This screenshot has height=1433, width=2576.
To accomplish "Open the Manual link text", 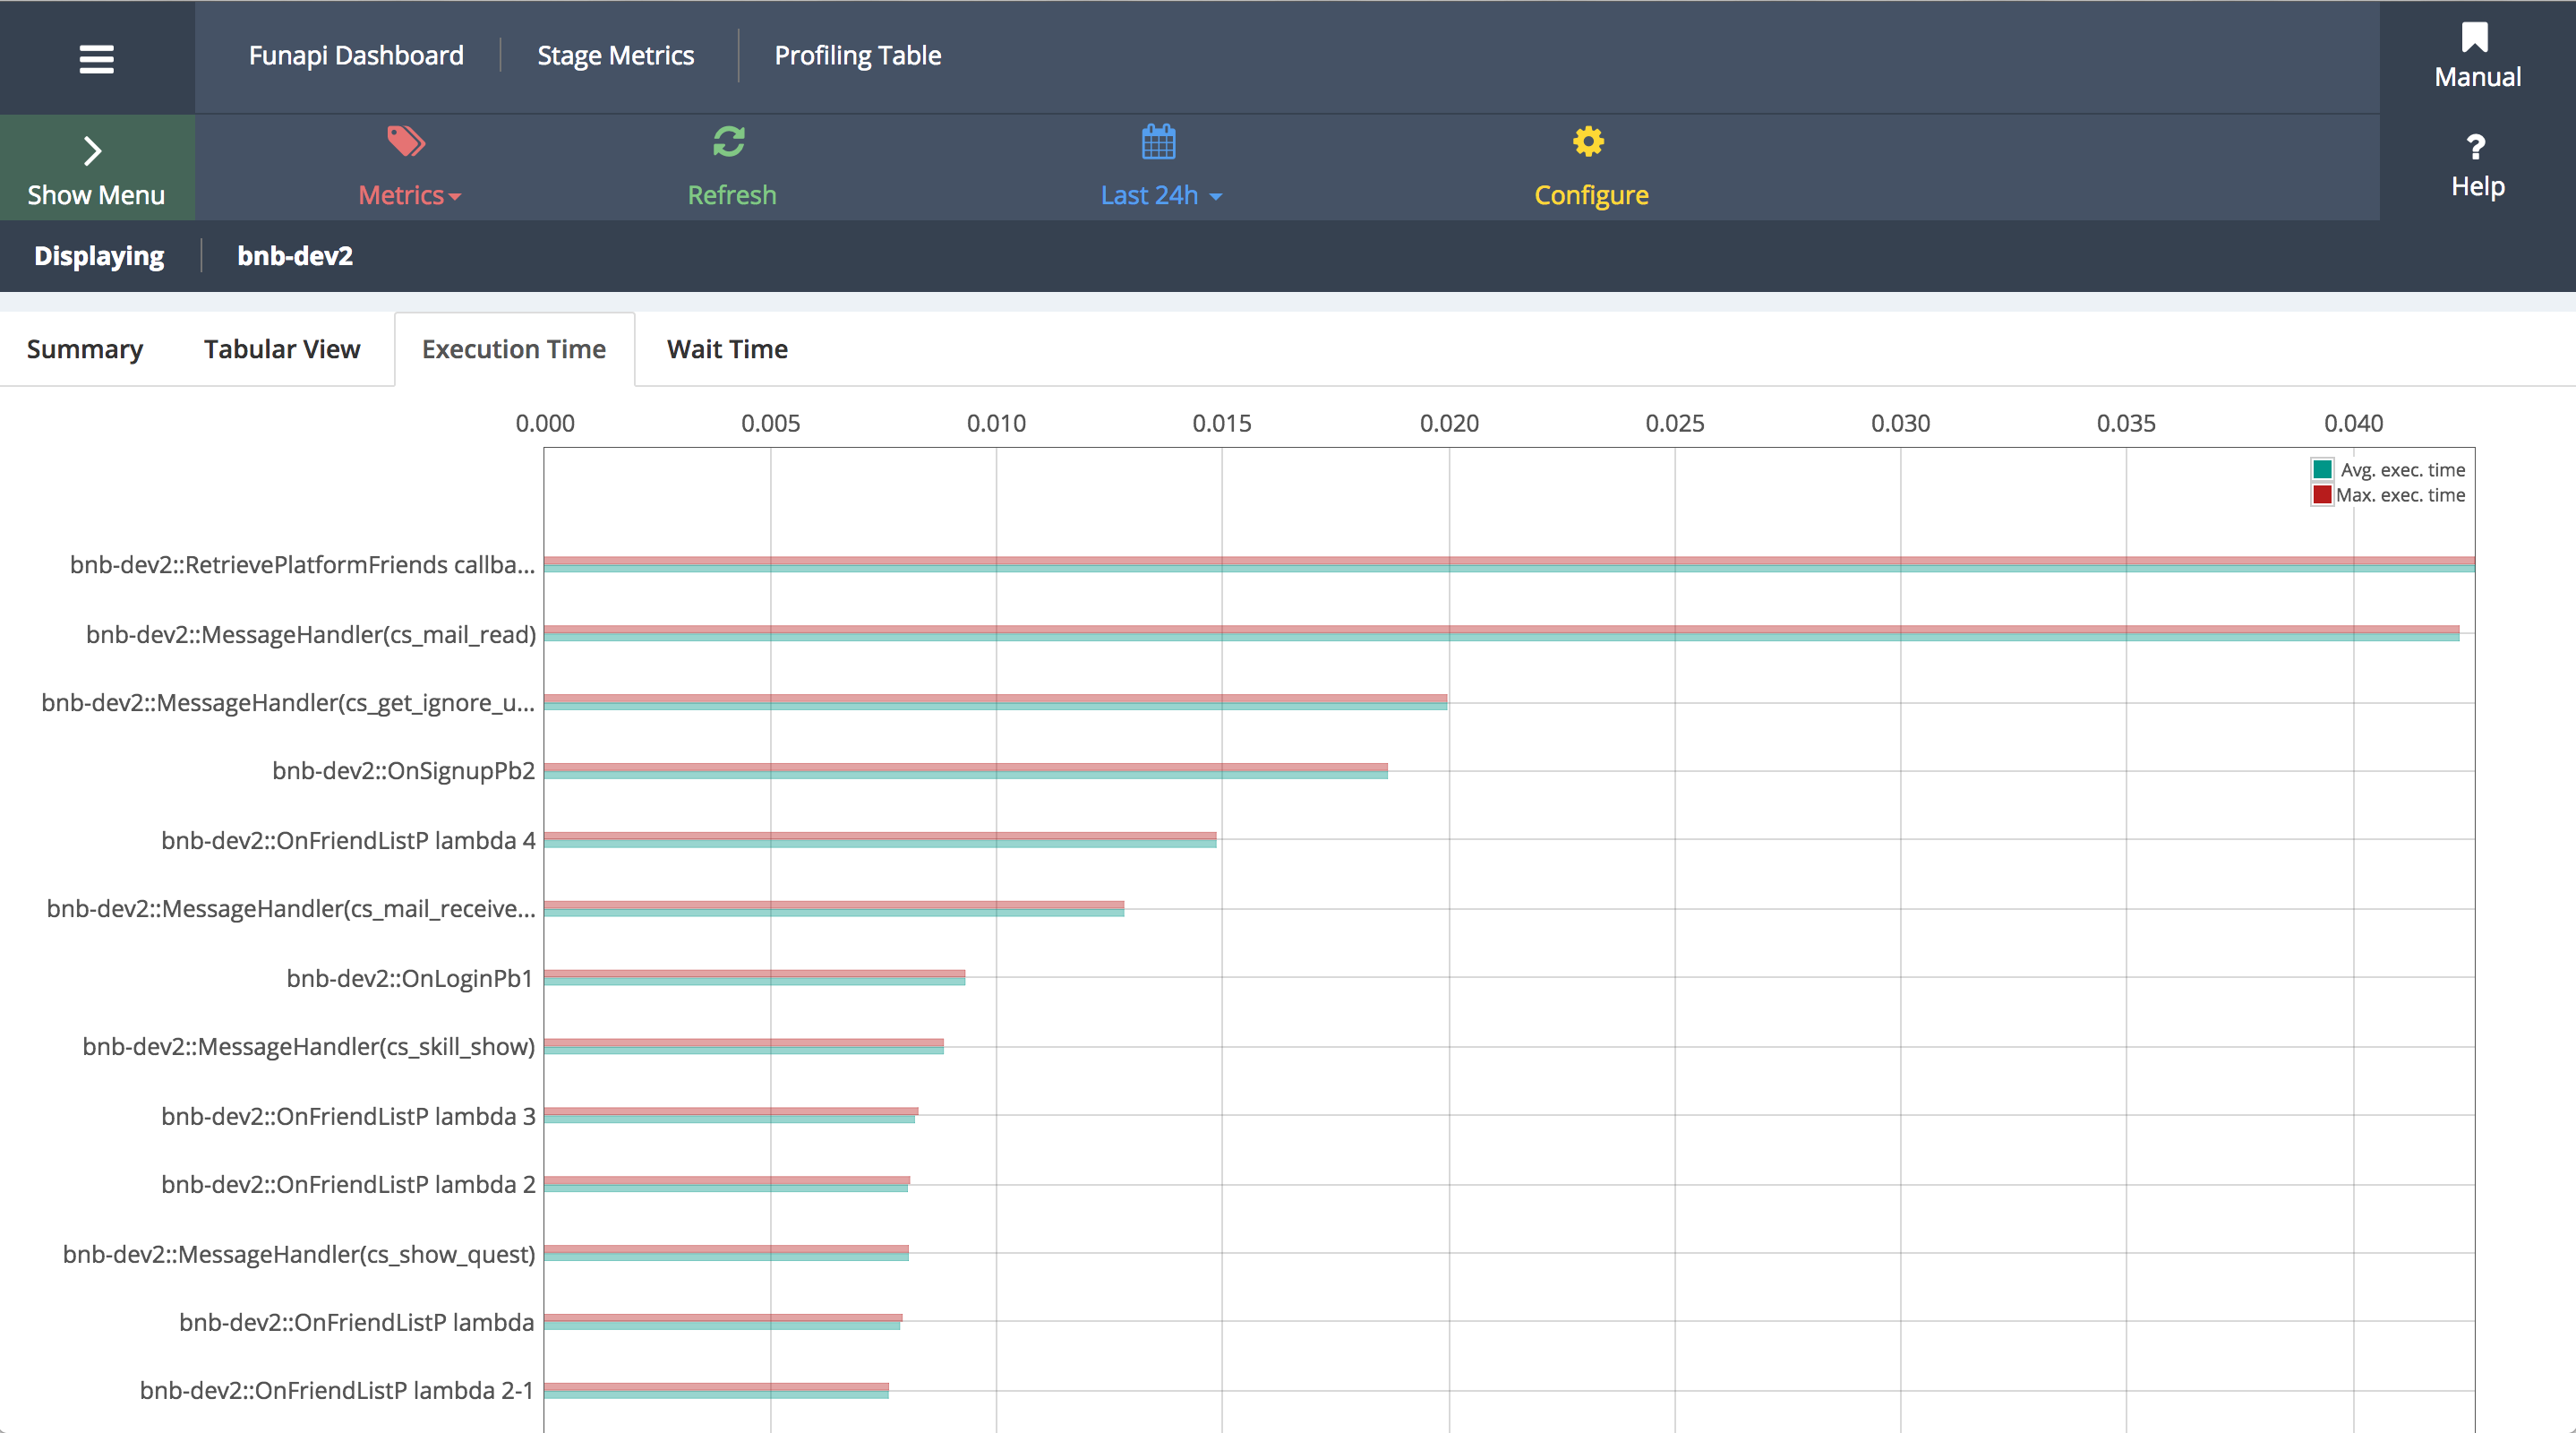I will 2477,77.
